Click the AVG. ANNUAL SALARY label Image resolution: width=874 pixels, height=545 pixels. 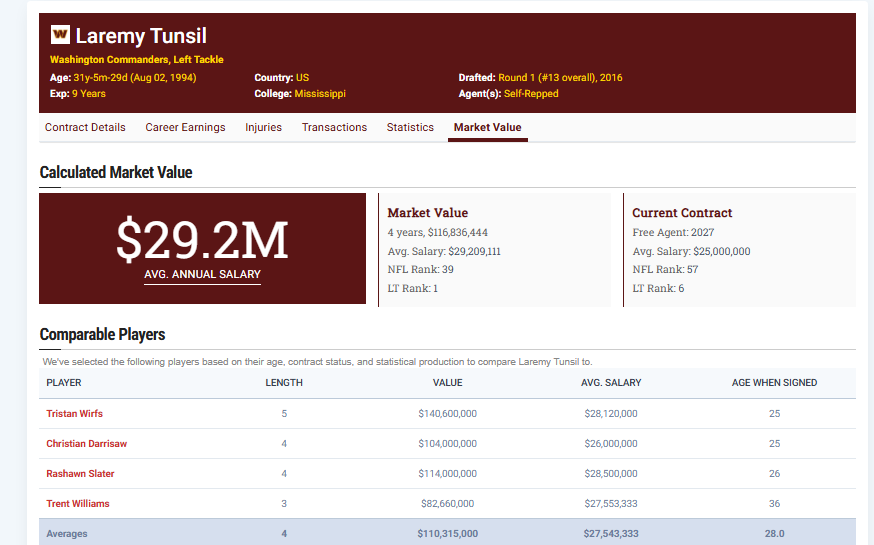202,274
